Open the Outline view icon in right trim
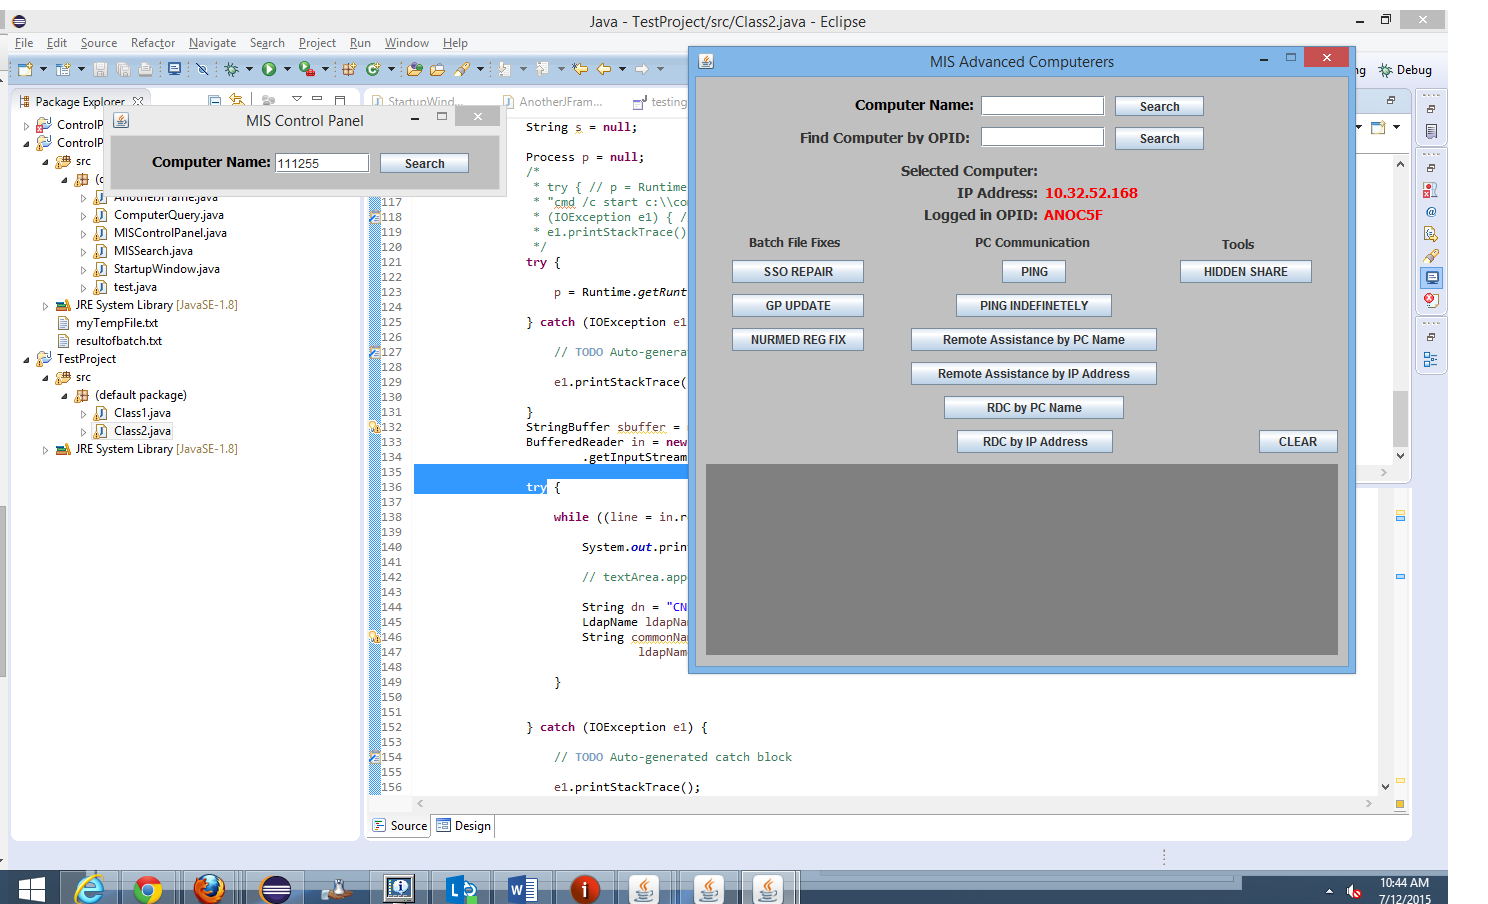Viewport: 1488px width, 904px height. (1431, 360)
